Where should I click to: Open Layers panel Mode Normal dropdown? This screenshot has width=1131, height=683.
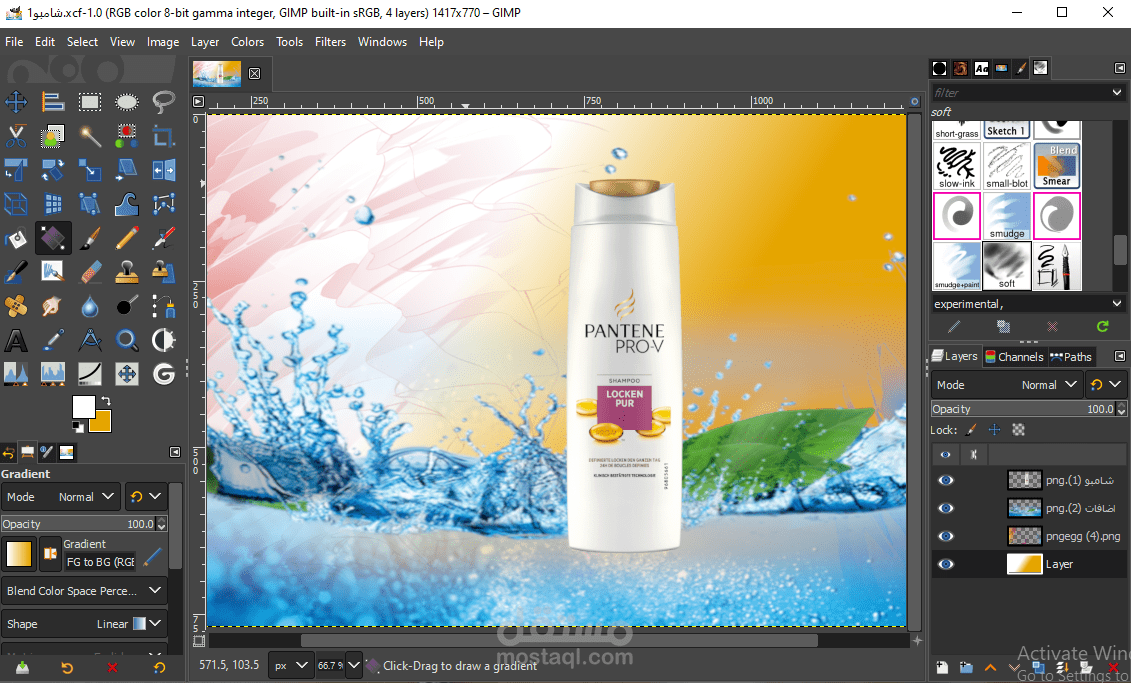[x=1006, y=385]
